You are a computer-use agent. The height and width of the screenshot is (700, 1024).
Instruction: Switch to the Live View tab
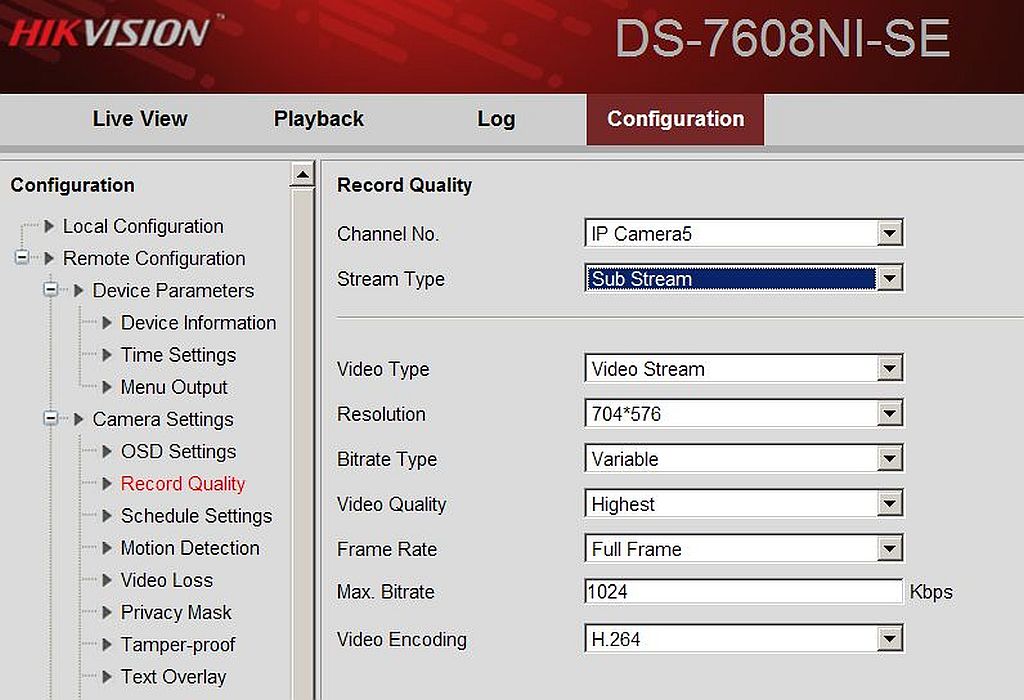(x=140, y=119)
